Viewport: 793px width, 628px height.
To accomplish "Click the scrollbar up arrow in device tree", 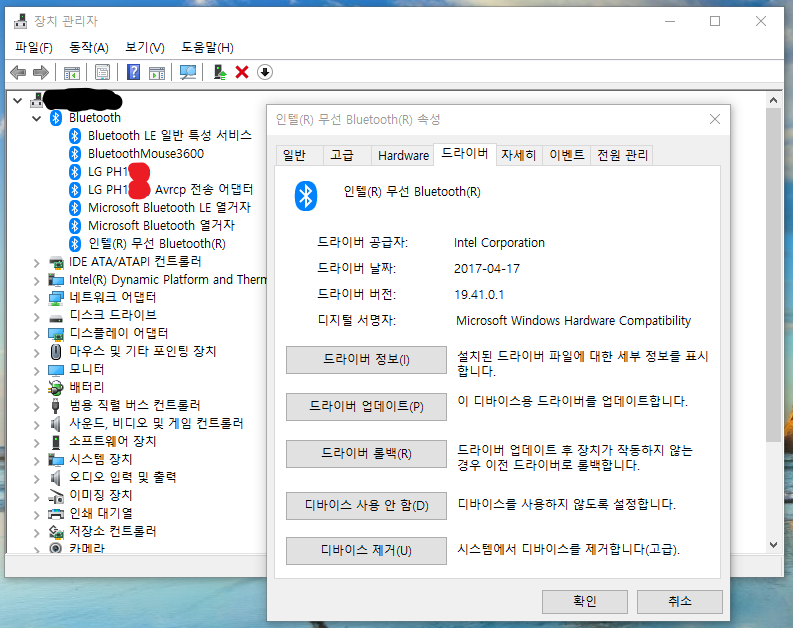I will 773,100.
